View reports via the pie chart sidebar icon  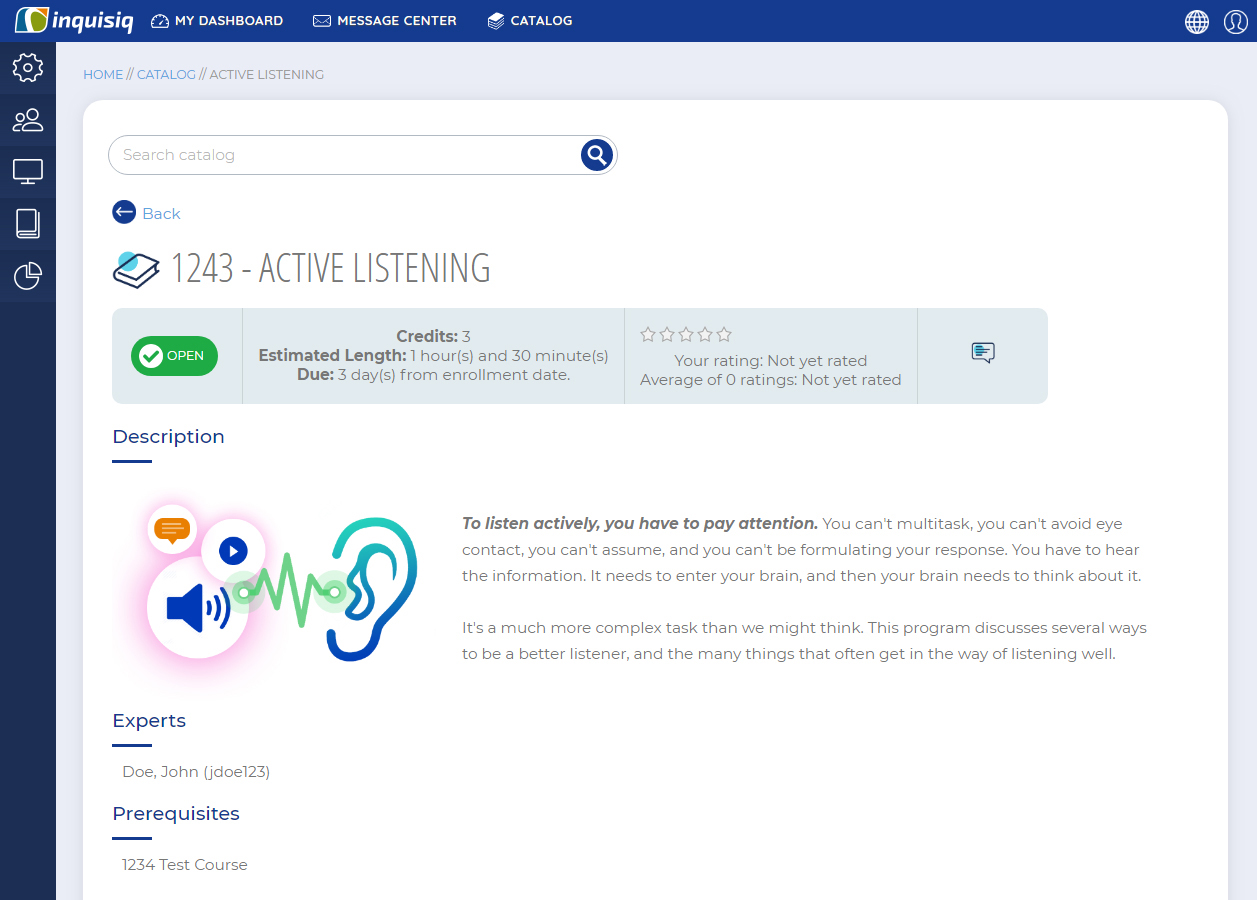tap(27, 276)
